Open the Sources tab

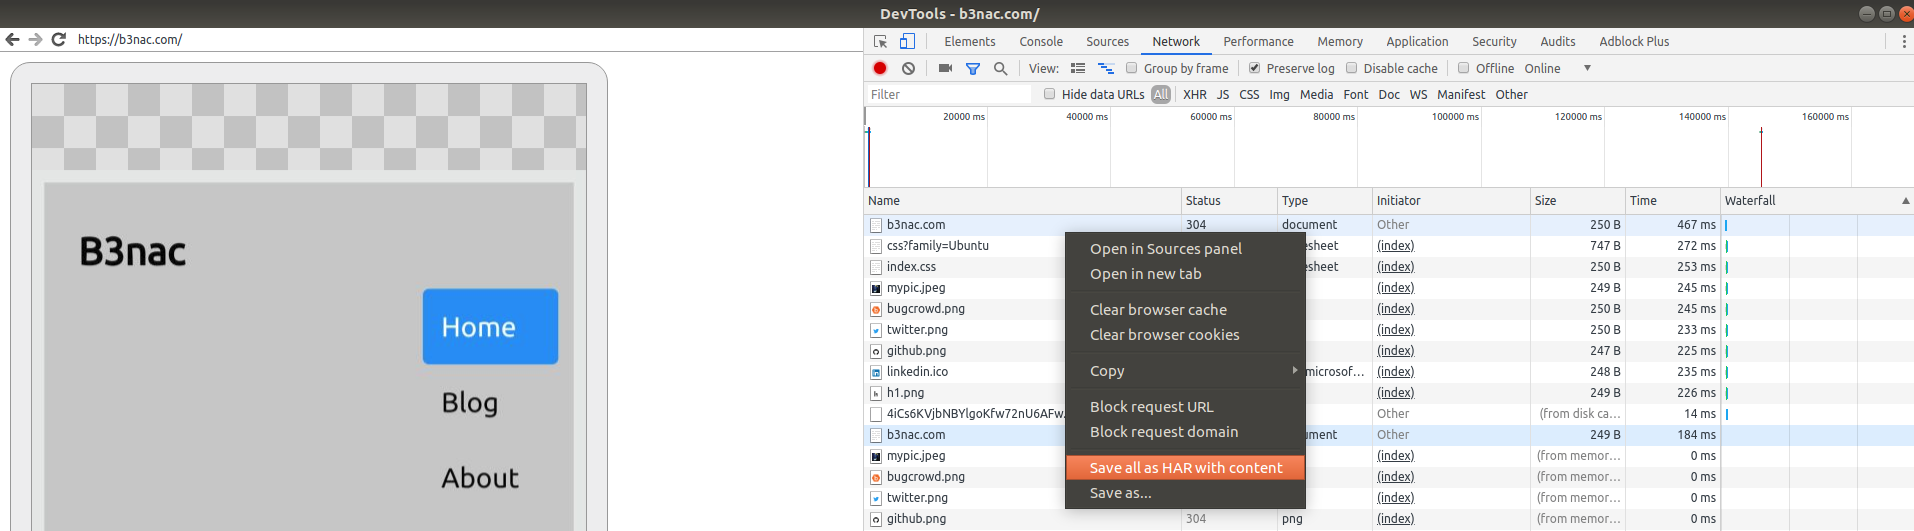click(x=1107, y=42)
